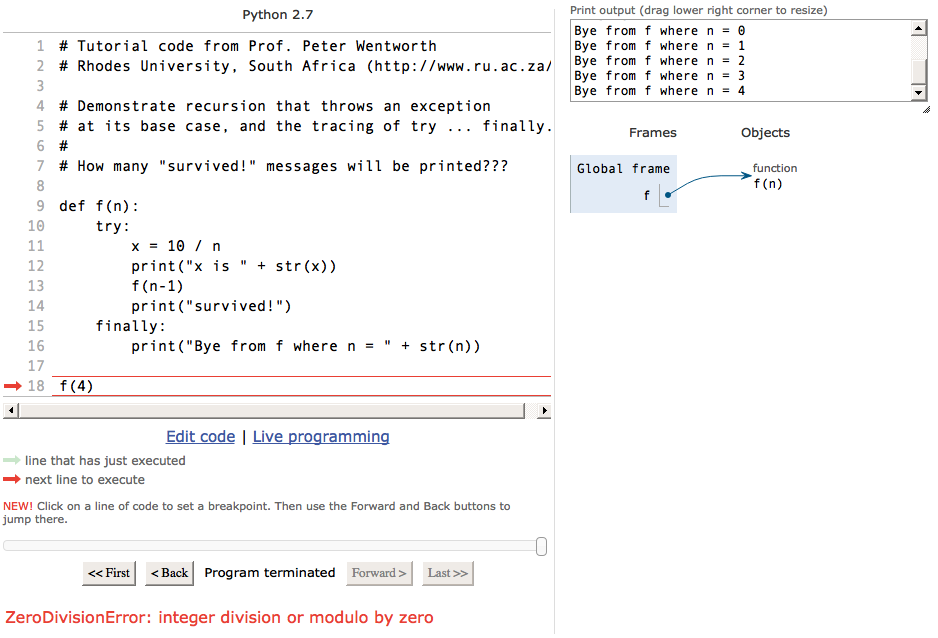Set breakpoint on line 10 'try:'
938x638 pixels.
112,226
